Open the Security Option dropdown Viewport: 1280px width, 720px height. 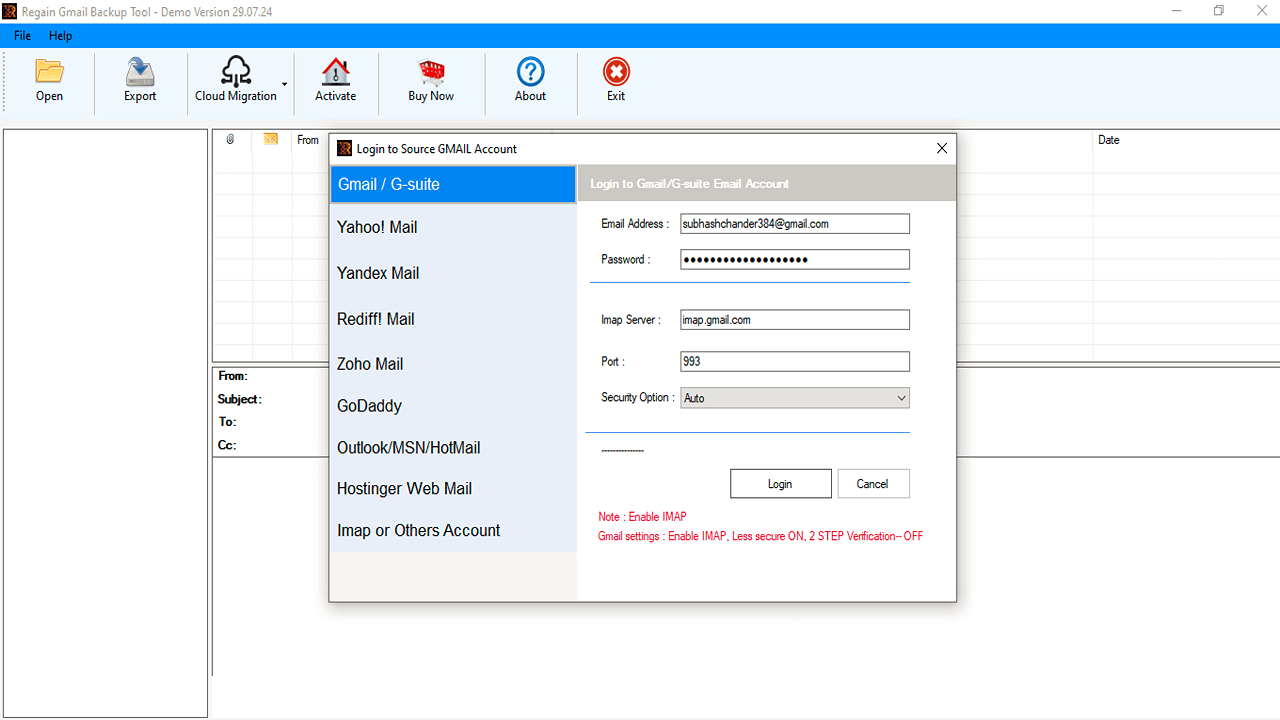tap(897, 397)
